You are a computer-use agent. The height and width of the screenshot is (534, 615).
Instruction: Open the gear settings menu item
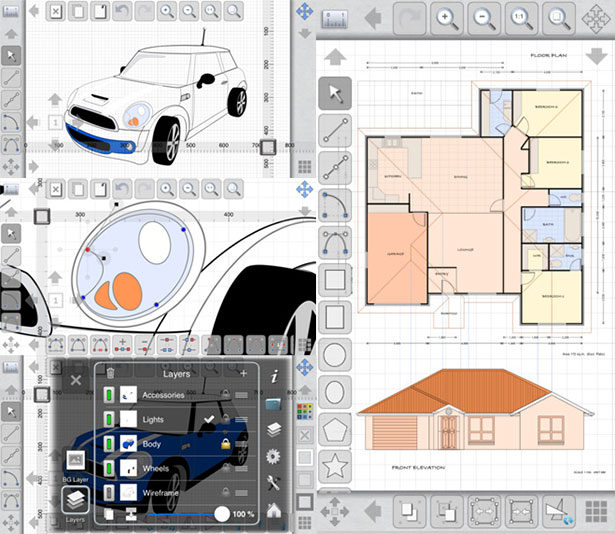point(273,456)
